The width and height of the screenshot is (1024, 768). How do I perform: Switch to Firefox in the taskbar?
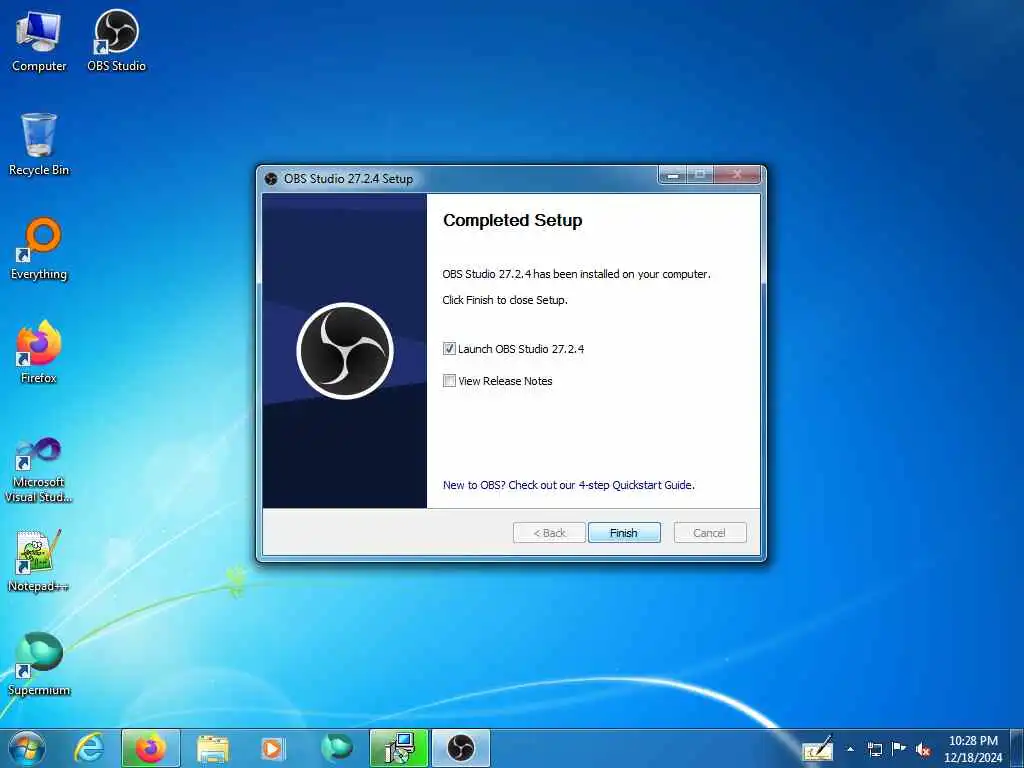[x=151, y=748]
